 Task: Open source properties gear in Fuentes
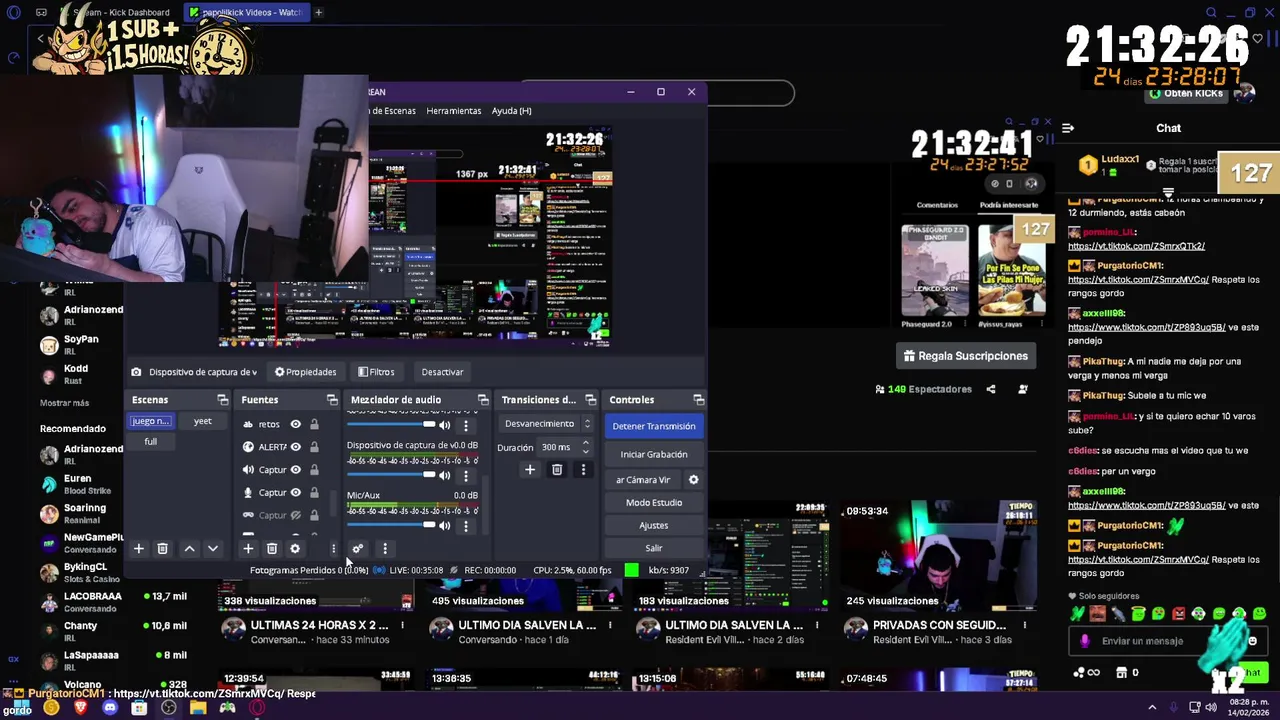coord(294,548)
